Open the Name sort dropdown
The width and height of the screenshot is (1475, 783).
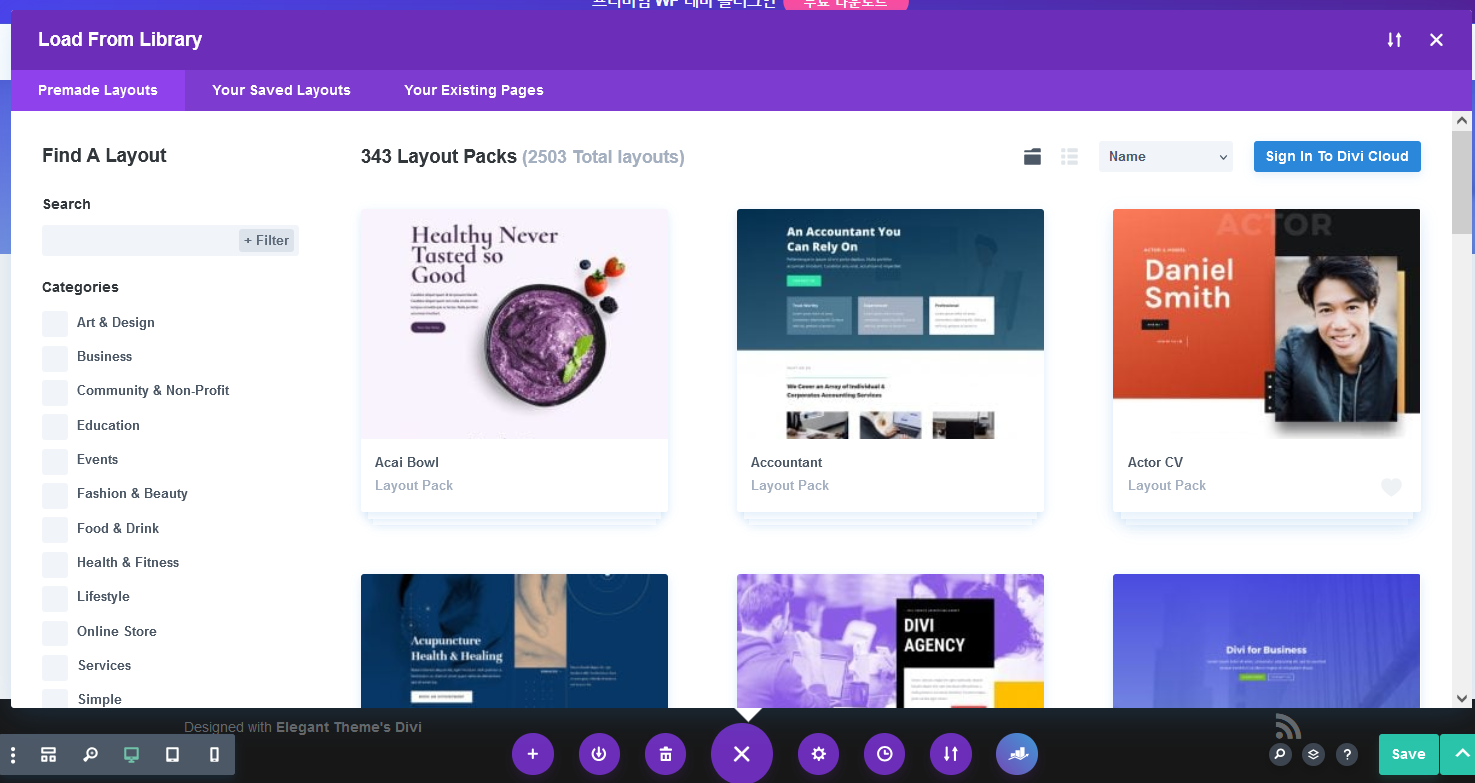(x=1166, y=156)
